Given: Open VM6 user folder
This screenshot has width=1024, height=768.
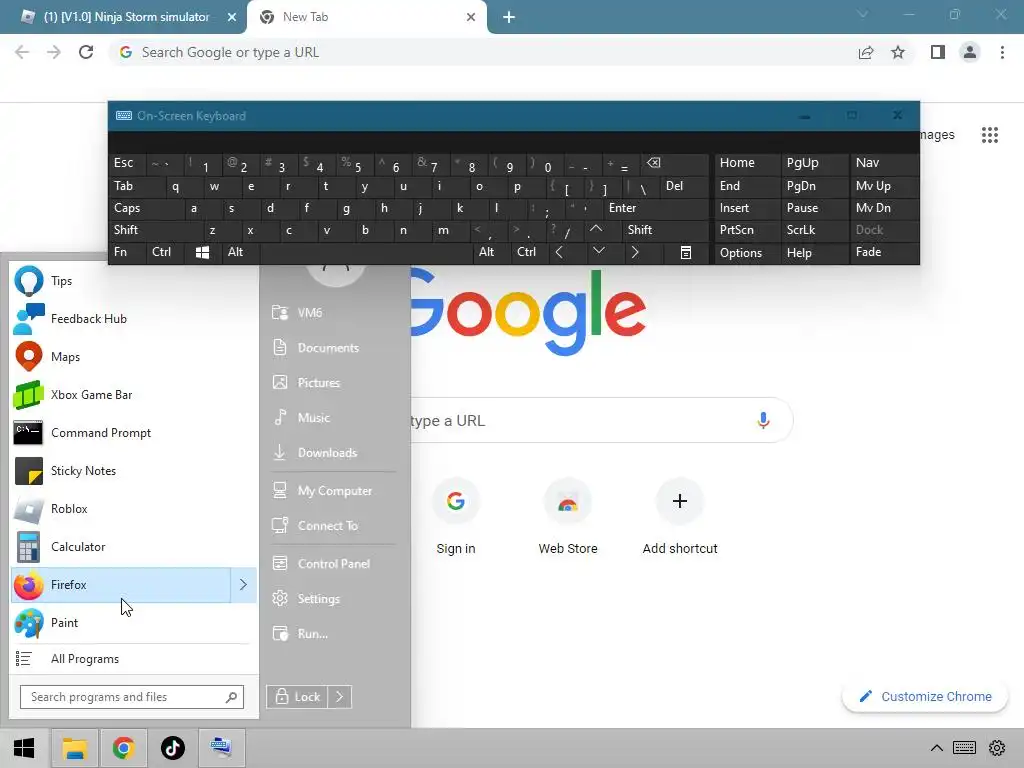Looking at the screenshot, I should pos(333,313).
